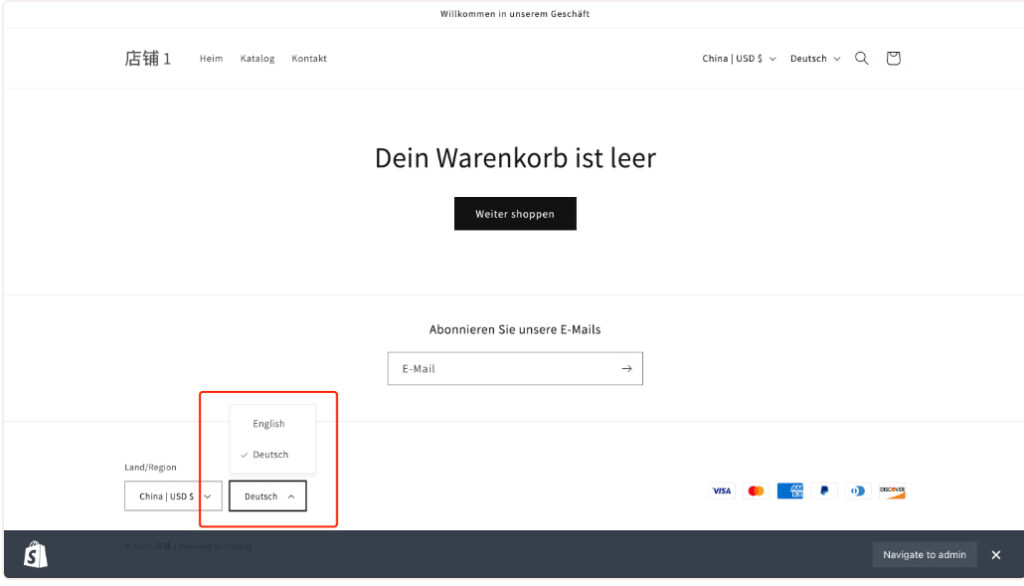The height and width of the screenshot is (586, 1024).
Task: Click the Diners Club payment icon
Action: tap(858, 491)
